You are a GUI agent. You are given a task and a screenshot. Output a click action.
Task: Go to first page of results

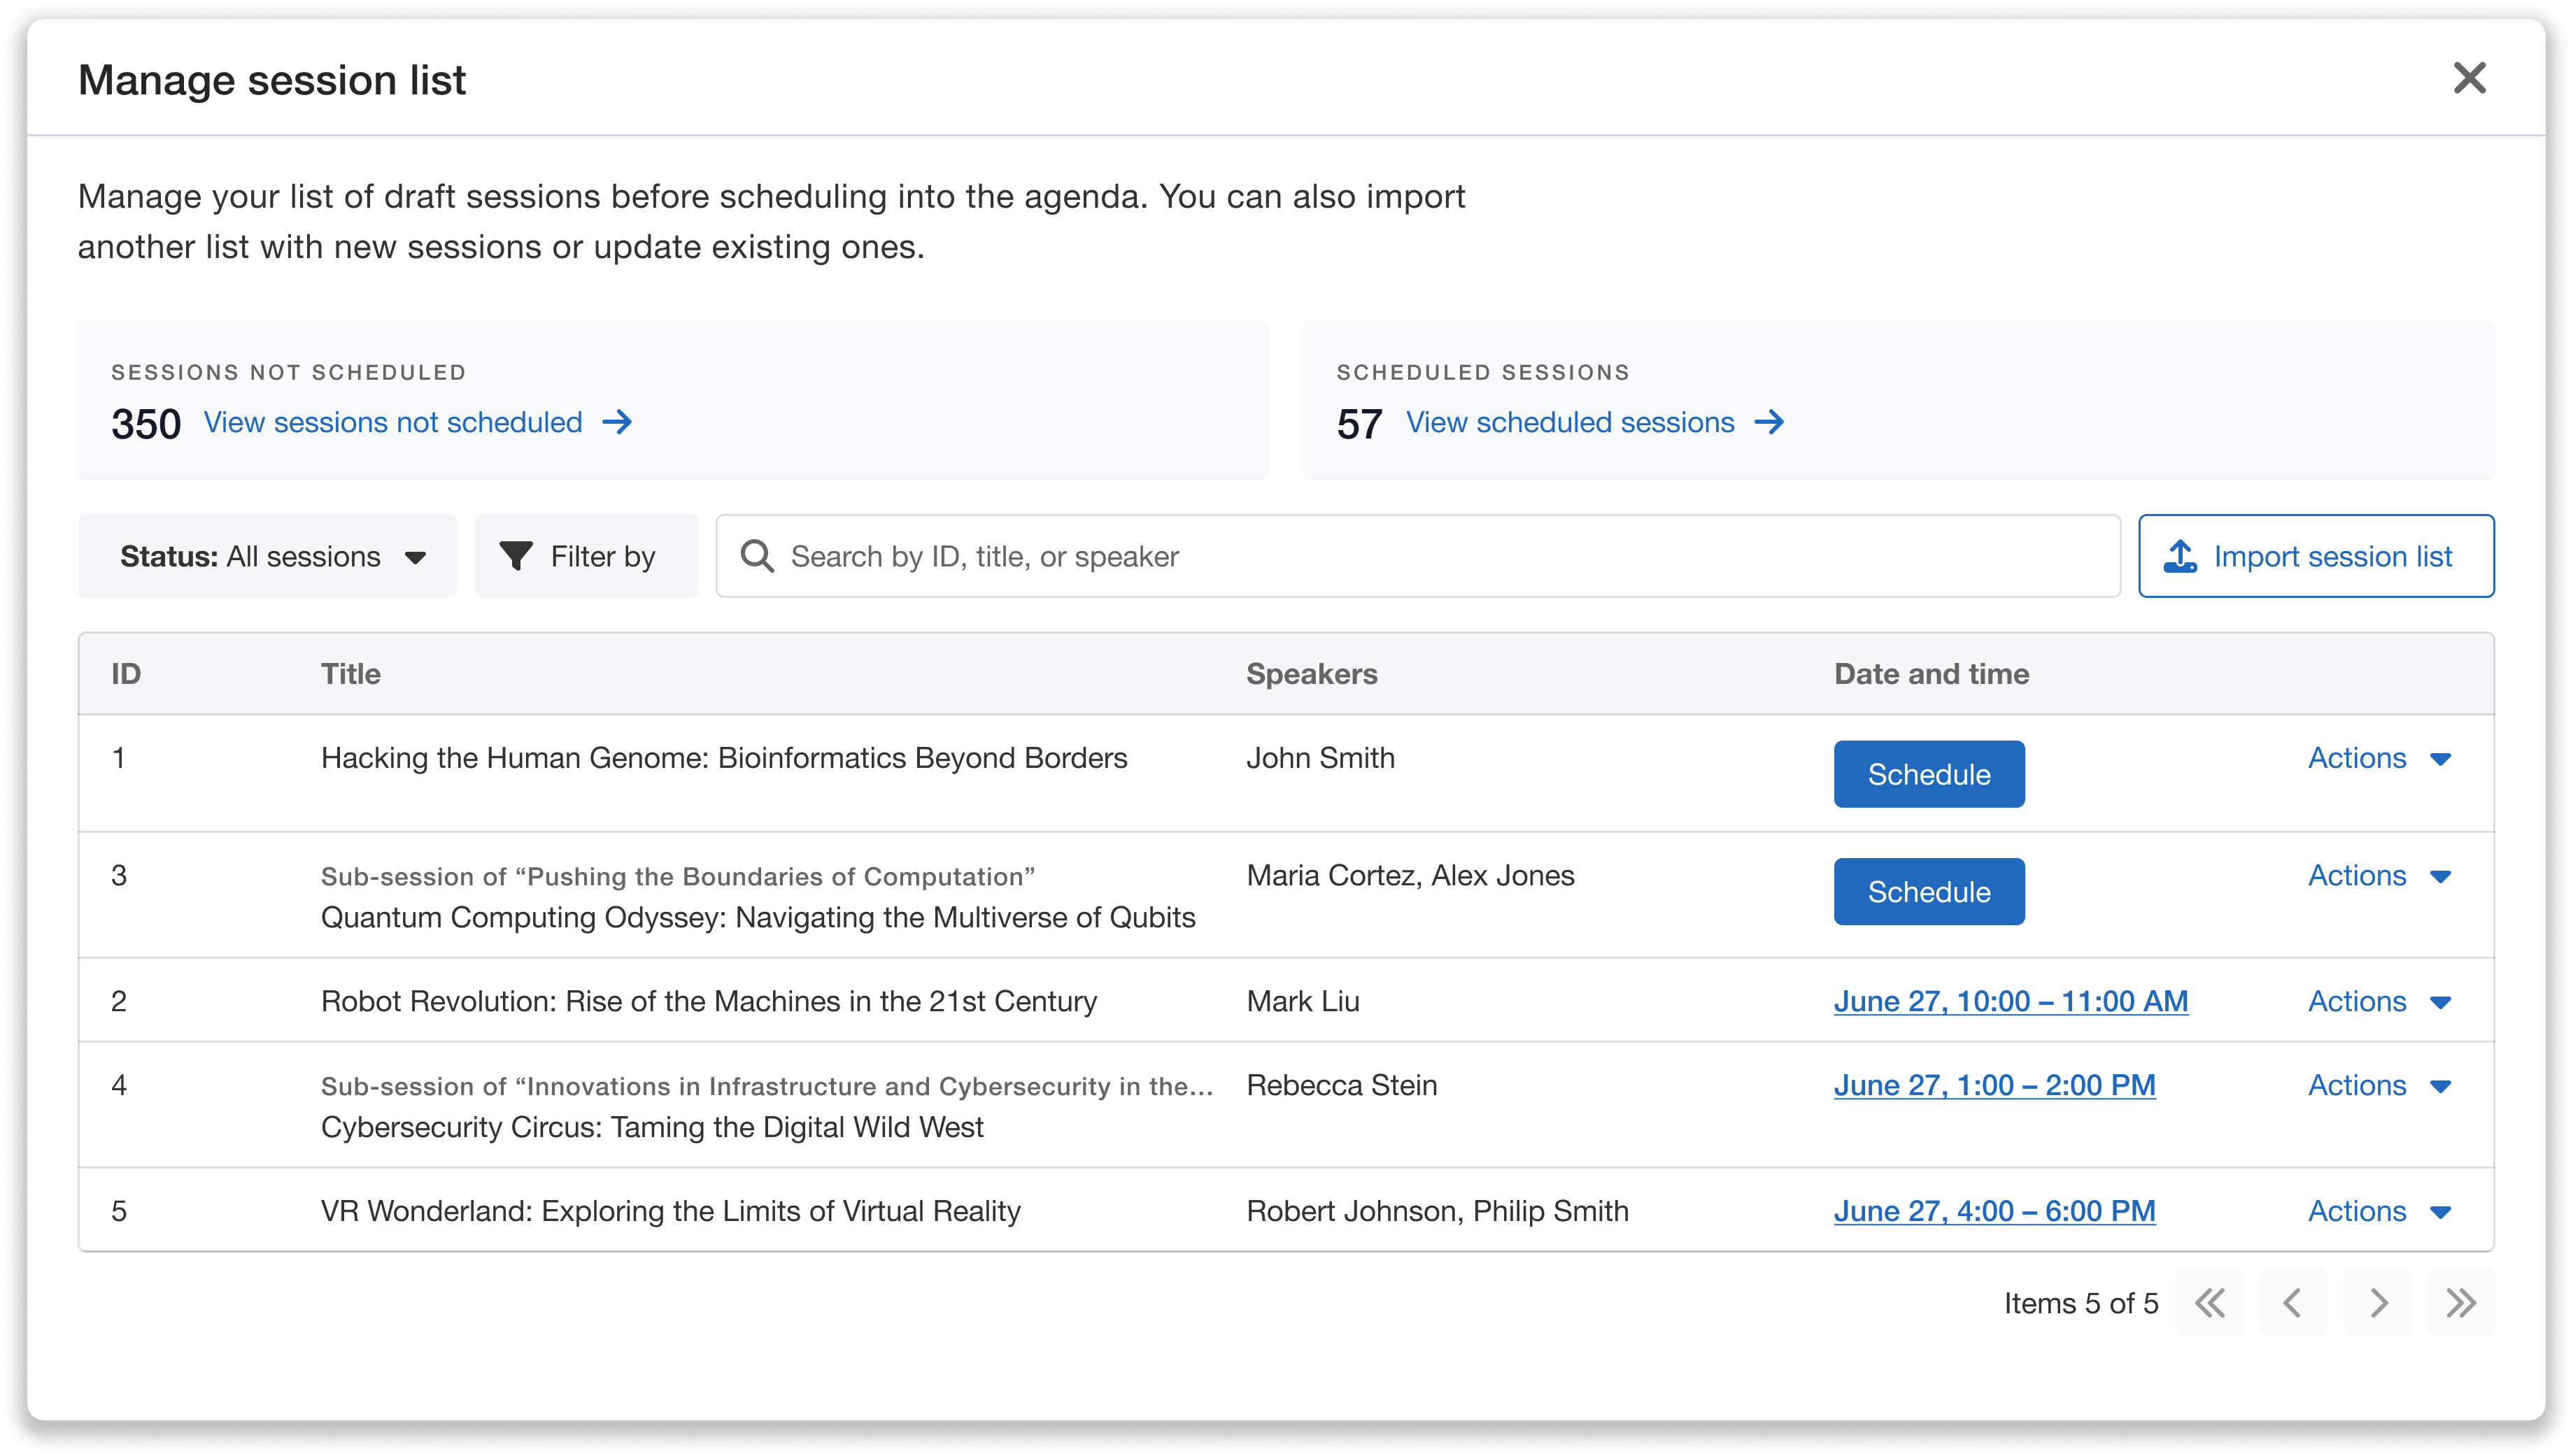click(x=2209, y=1303)
